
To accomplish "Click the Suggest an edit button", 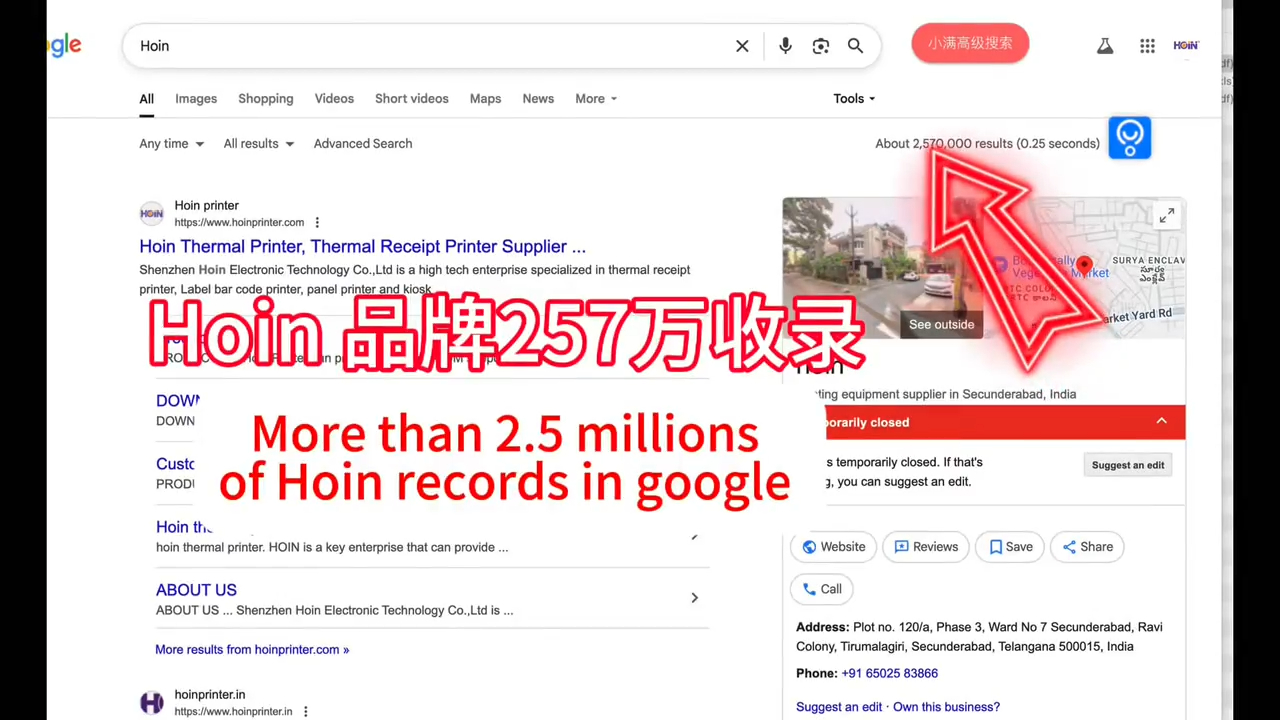I will tap(1127, 465).
